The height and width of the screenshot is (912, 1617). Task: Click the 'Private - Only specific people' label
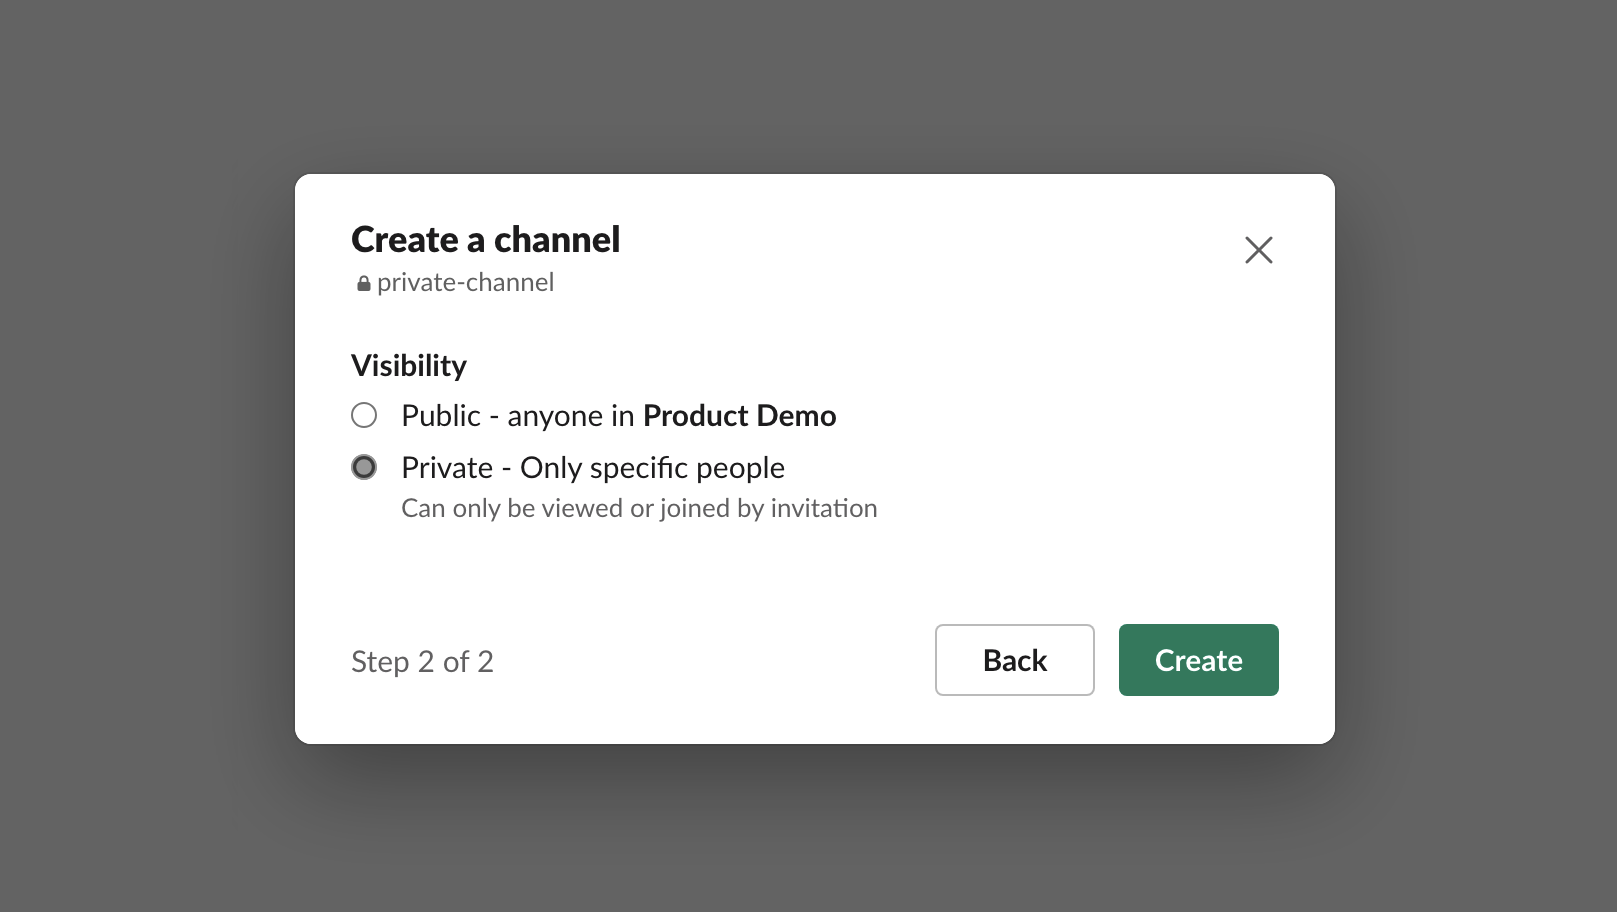pos(592,468)
